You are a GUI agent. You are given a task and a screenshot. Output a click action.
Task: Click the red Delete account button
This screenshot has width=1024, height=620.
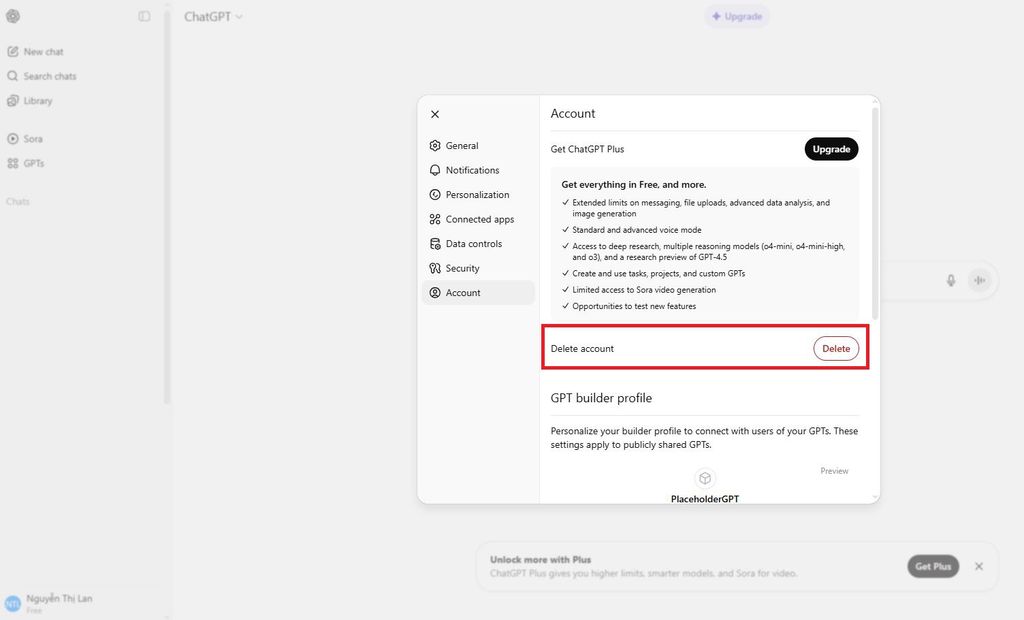pos(835,348)
